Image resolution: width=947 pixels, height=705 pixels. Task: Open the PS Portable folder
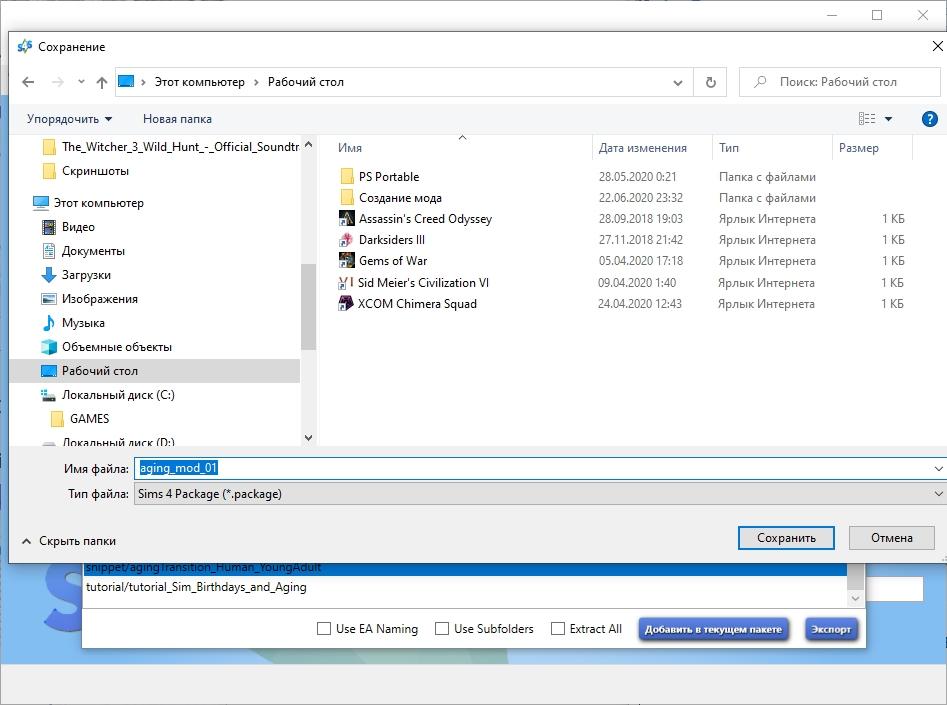pyautogui.click(x=388, y=177)
